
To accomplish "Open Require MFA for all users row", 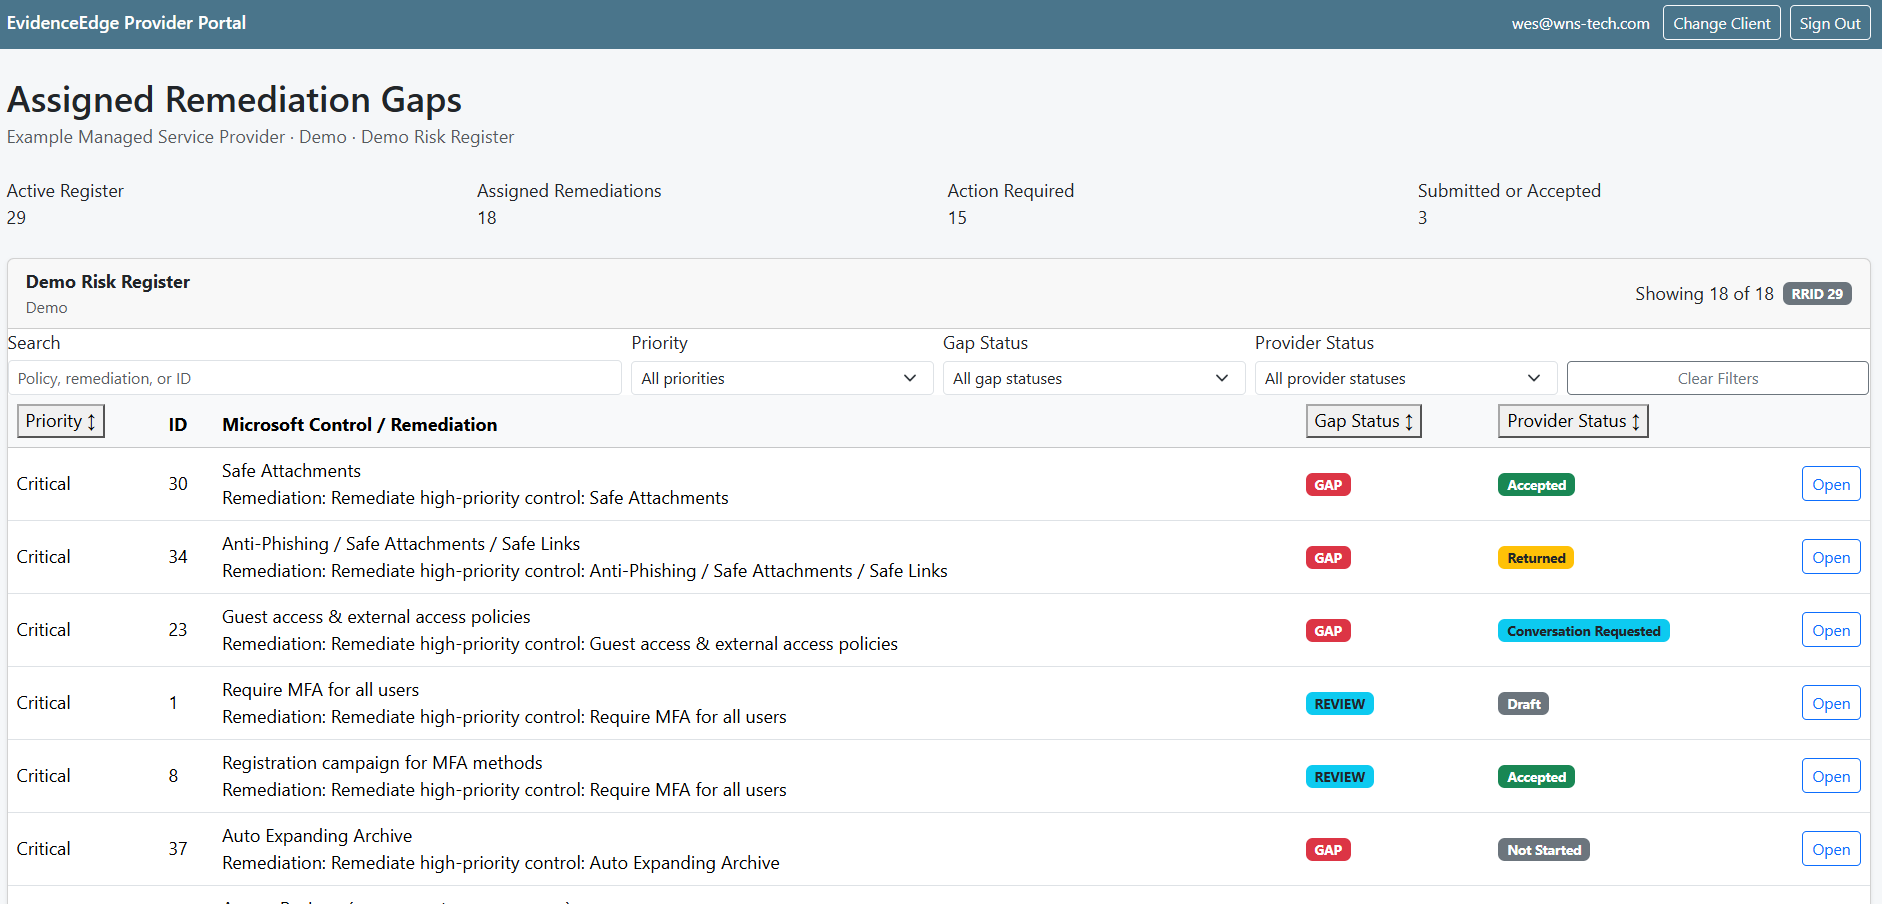I will pos(1830,703).
